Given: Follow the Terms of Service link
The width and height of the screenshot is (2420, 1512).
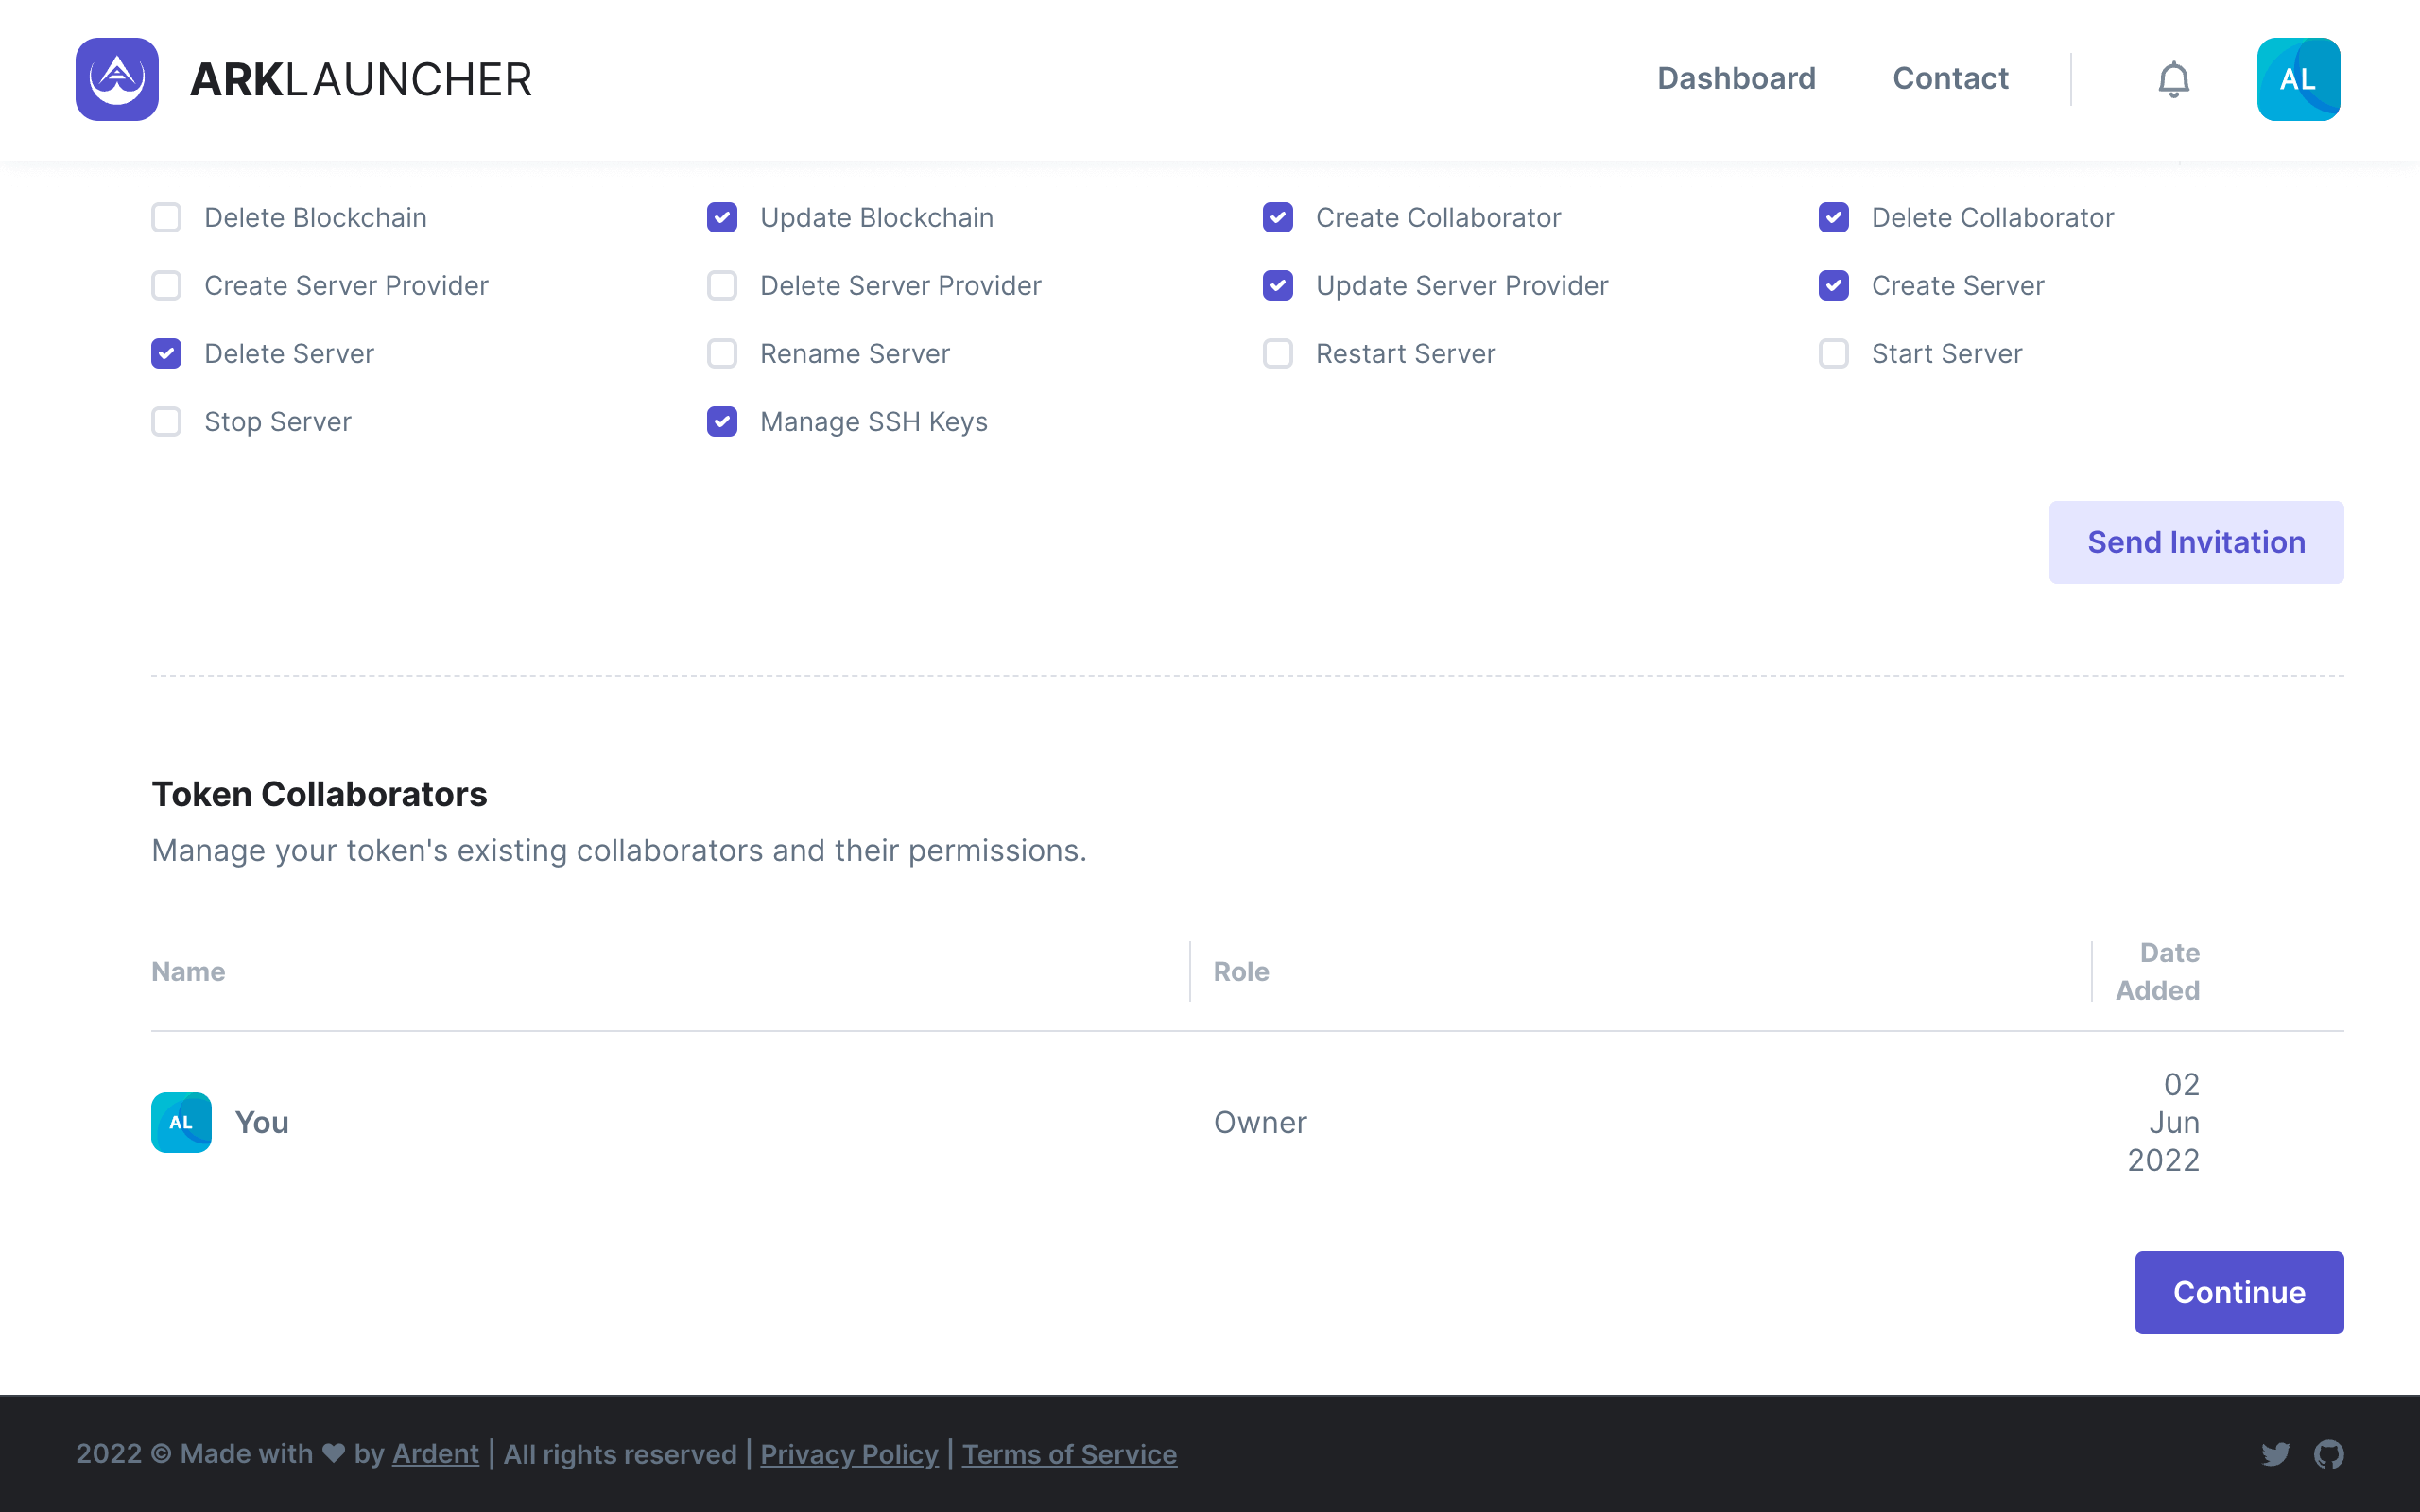Looking at the screenshot, I should click(x=1069, y=1453).
